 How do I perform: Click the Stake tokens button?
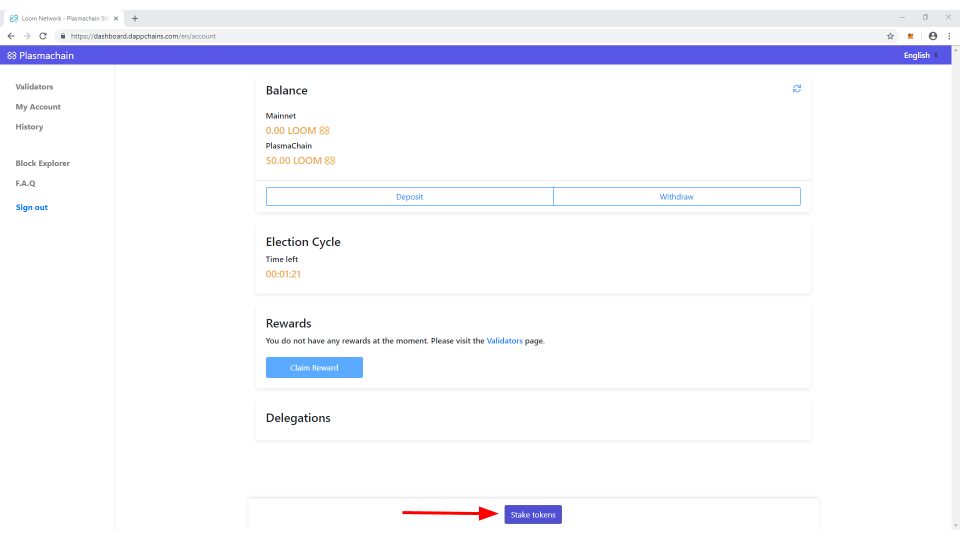click(533, 515)
